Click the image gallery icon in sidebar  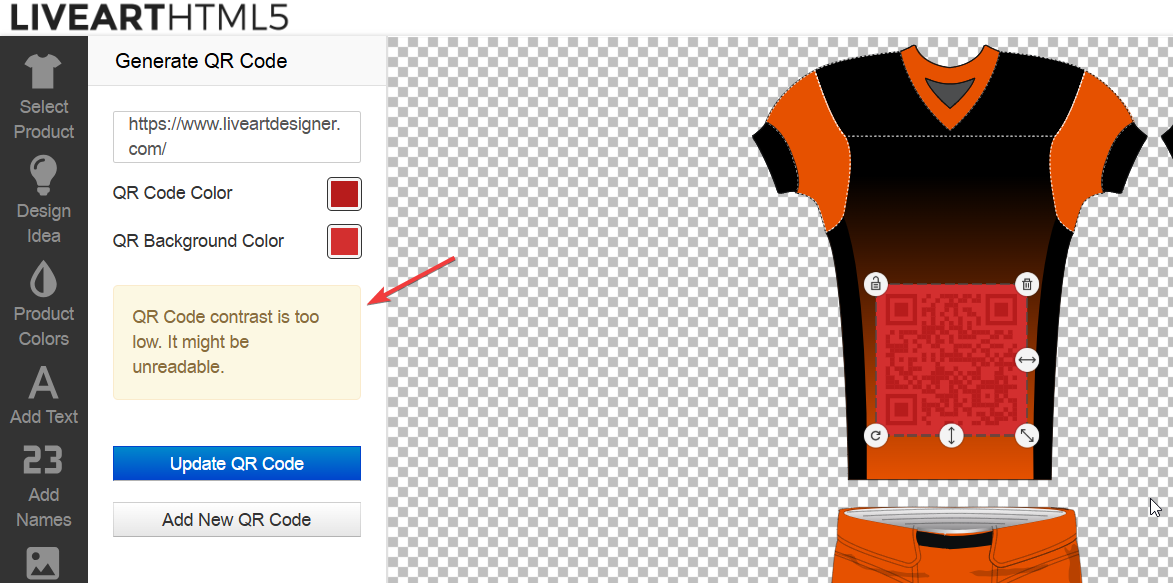pyautogui.click(x=44, y=562)
